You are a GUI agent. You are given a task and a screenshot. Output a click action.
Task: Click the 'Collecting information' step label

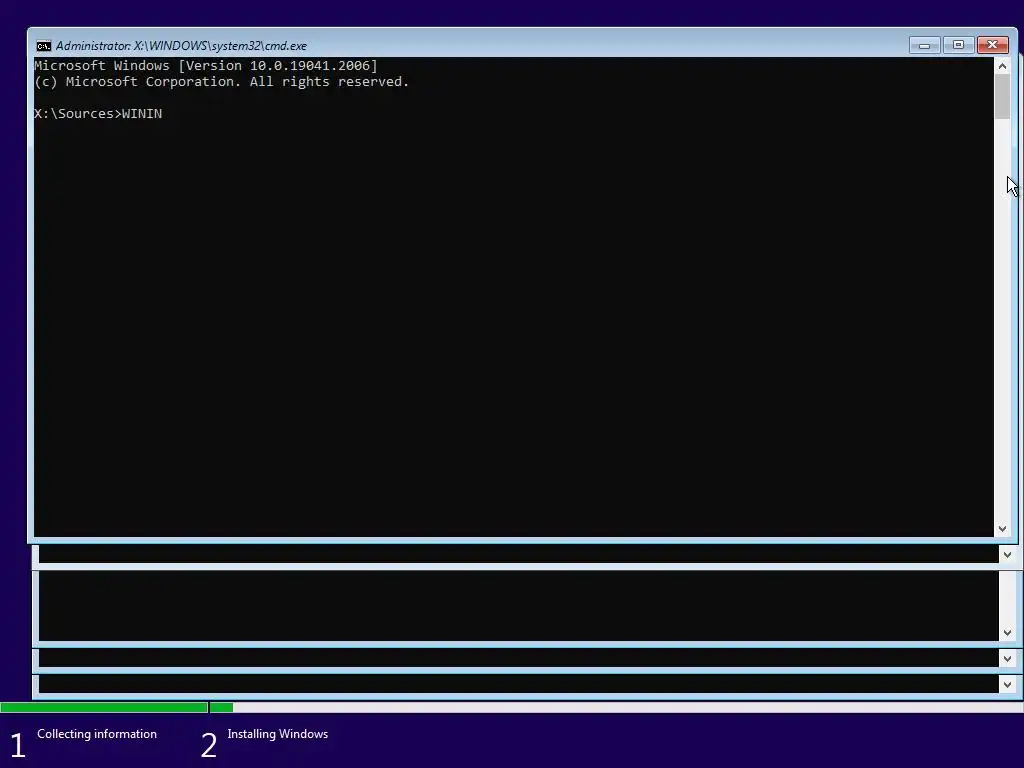pyautogui.click(x=97, y=734)
